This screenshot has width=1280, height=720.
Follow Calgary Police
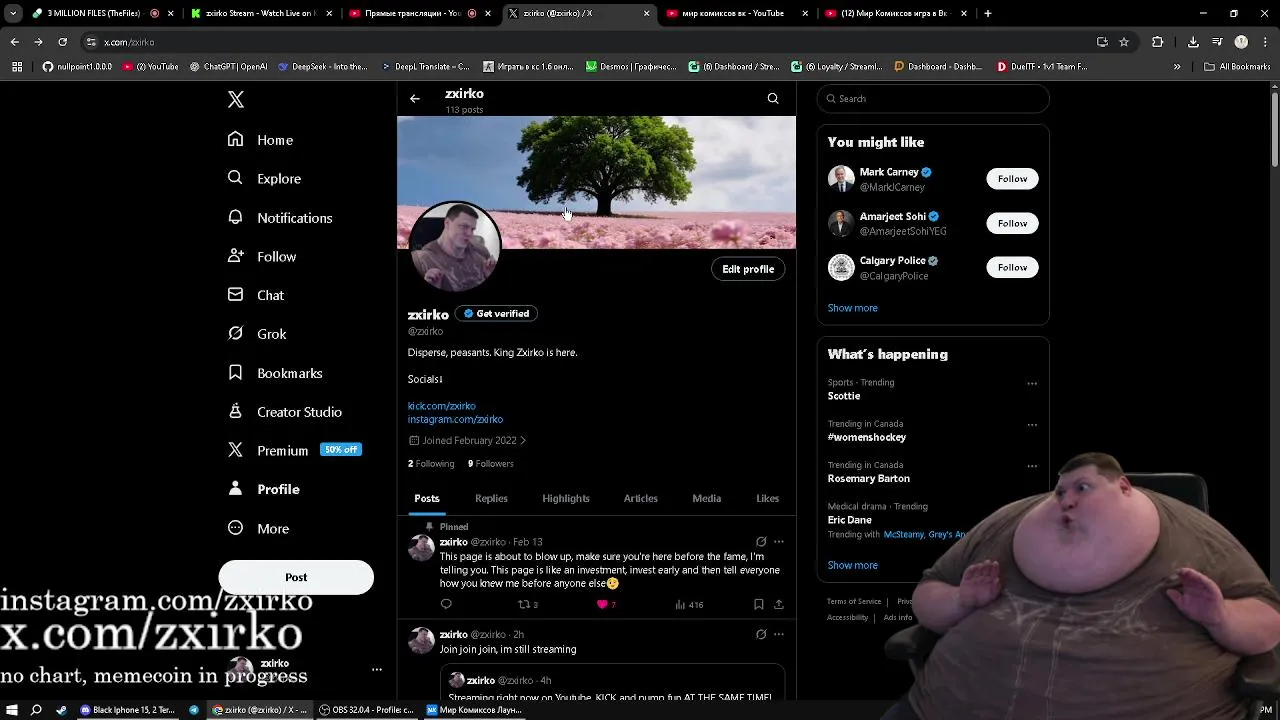point(1012,267)
